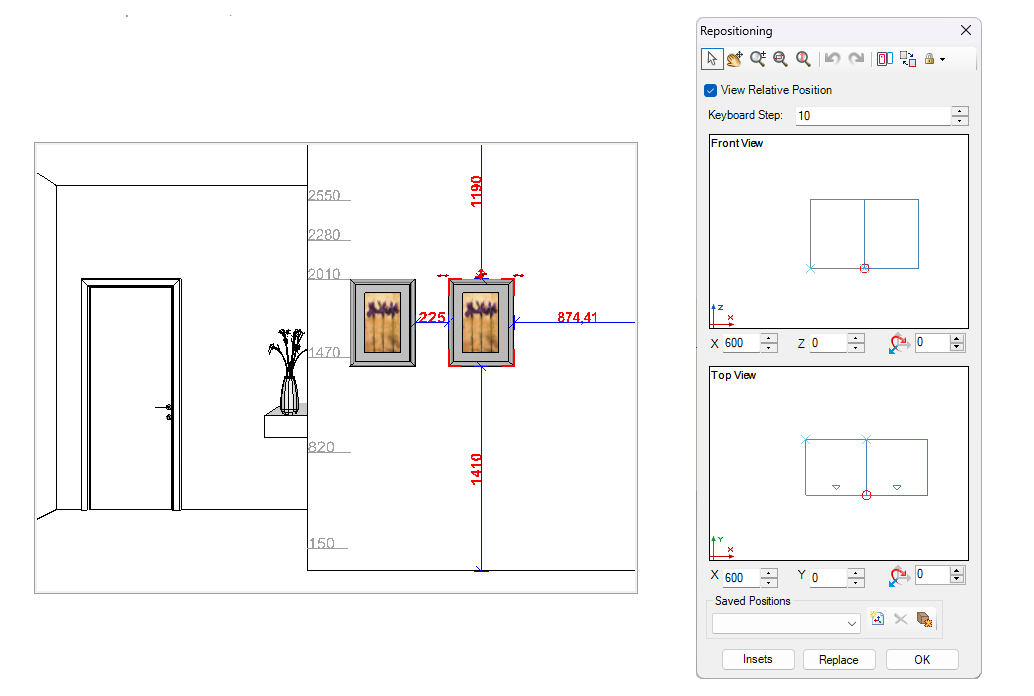Increment Front View X value

point(769,338)
